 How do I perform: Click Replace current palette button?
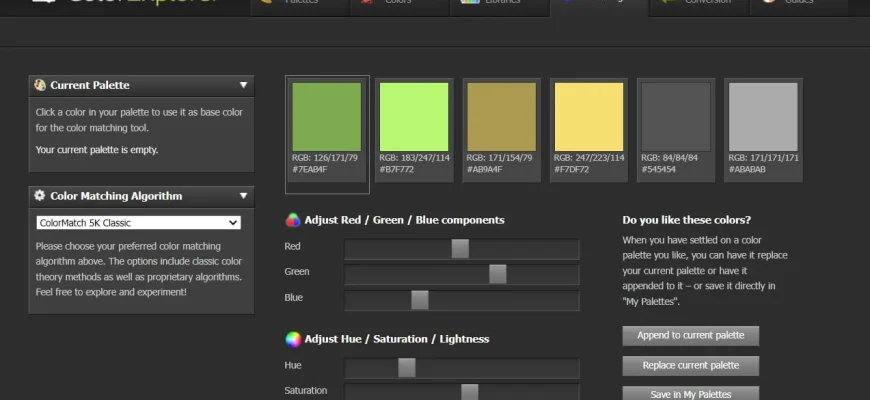(690, 365)
